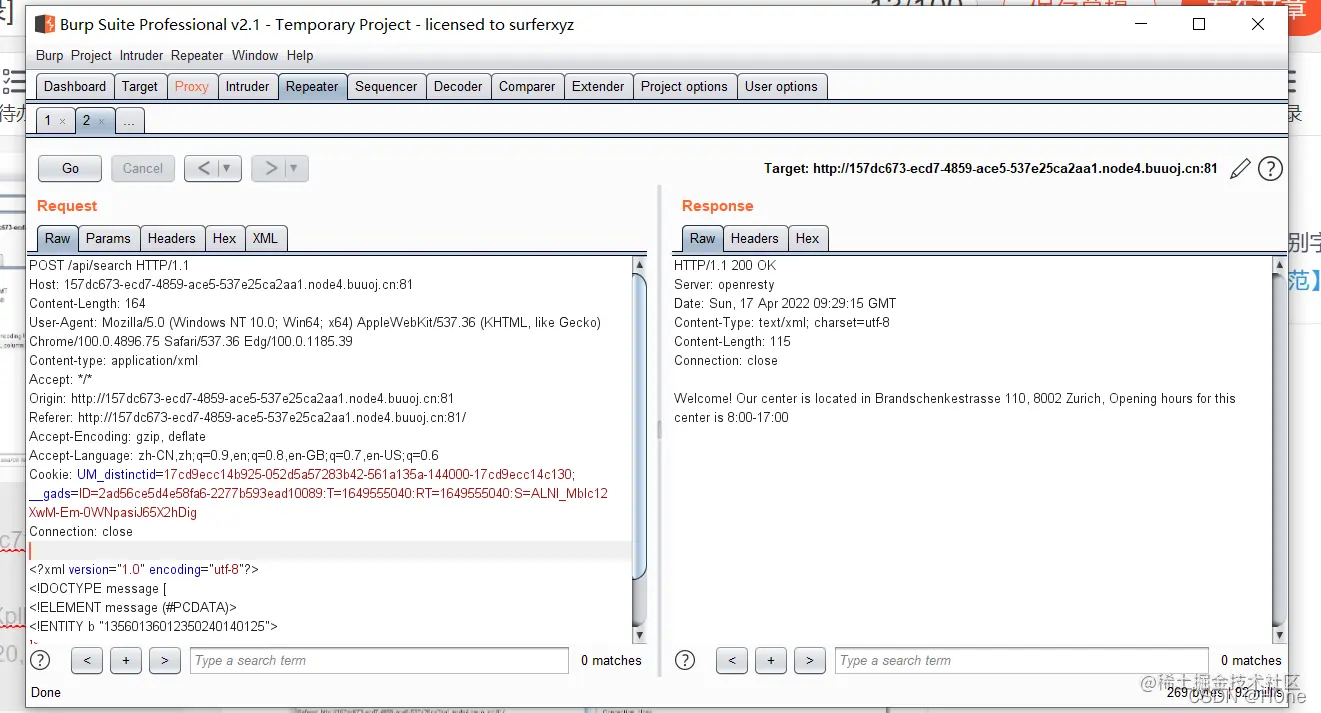Open back history dropdown arrow
Screen dimensions: 1321x713
(228, 168)
